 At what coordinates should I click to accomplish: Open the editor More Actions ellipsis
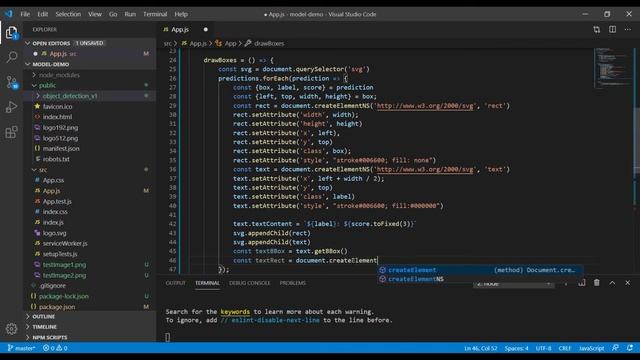(628, 29)
